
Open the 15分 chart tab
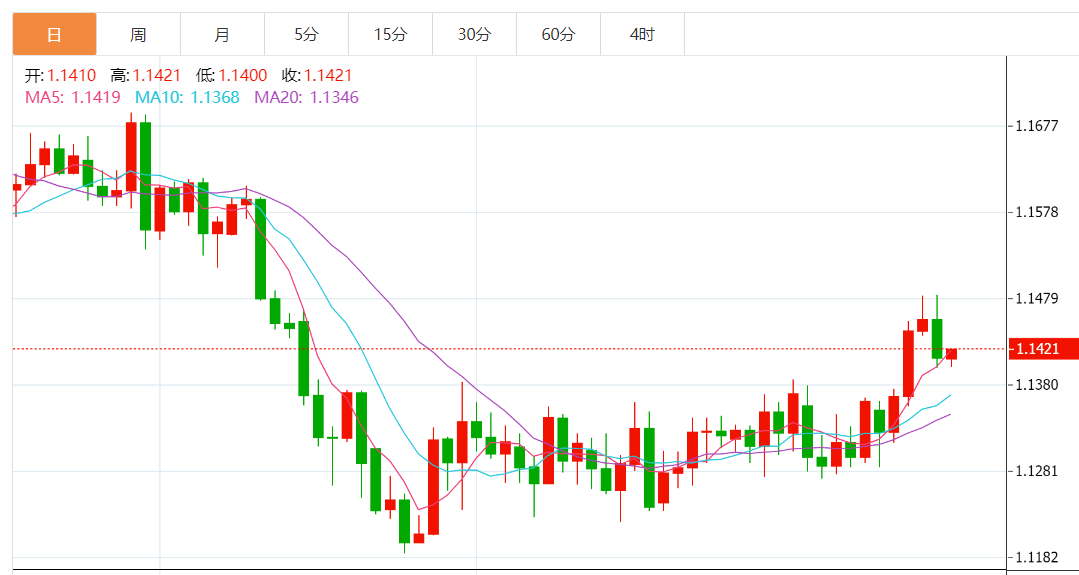coord(390,34)
